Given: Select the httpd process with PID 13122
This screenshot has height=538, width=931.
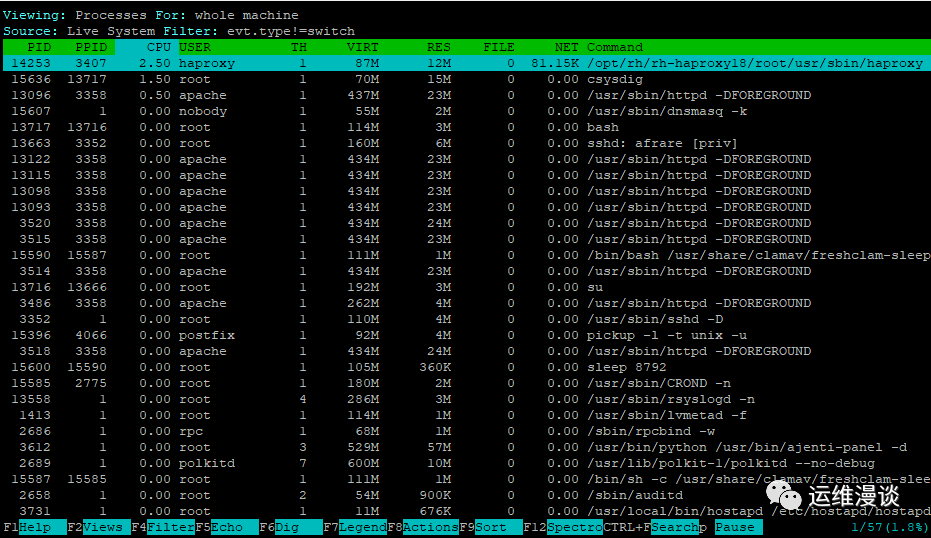Looking at the screenshot, I should coord(466,159).
